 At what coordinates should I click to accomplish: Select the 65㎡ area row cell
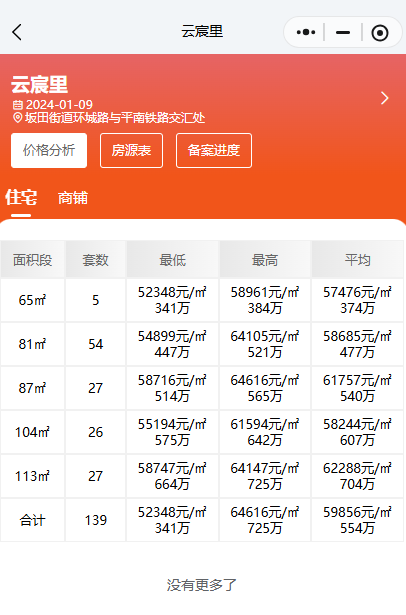click(x=33, y=300)
